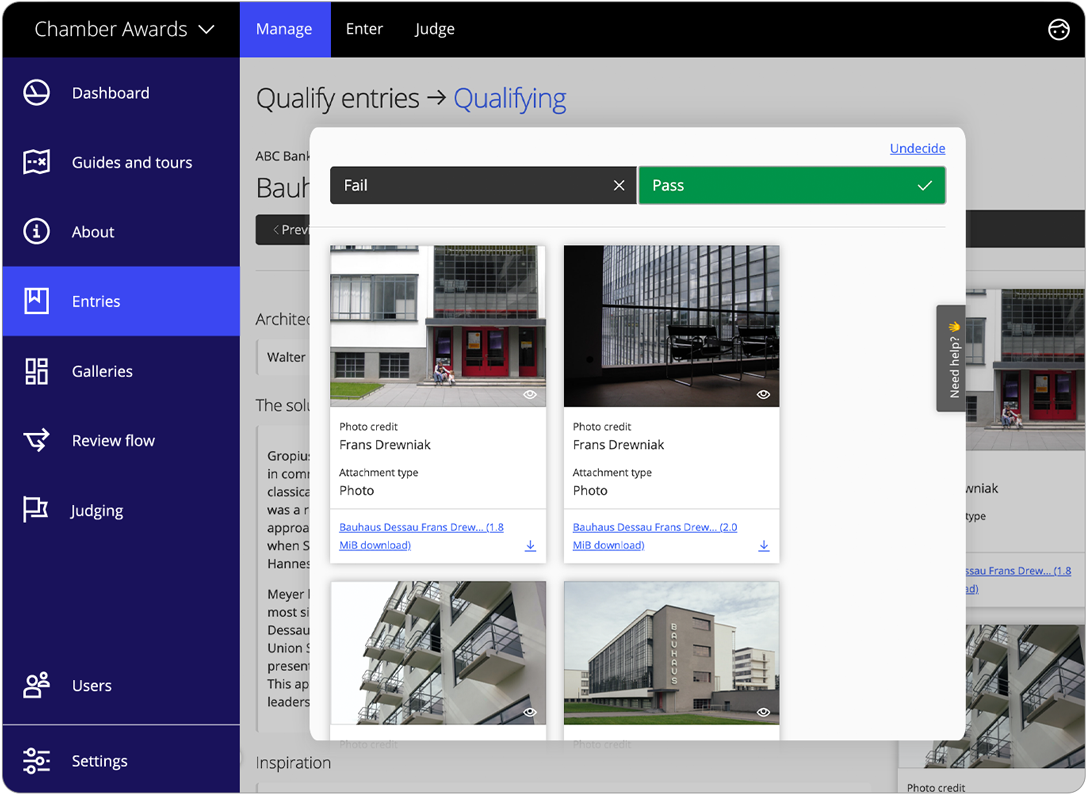This screenshot has height=797, width=1086.
Task: Switch to the Judge tab
Action: point(434,29)
